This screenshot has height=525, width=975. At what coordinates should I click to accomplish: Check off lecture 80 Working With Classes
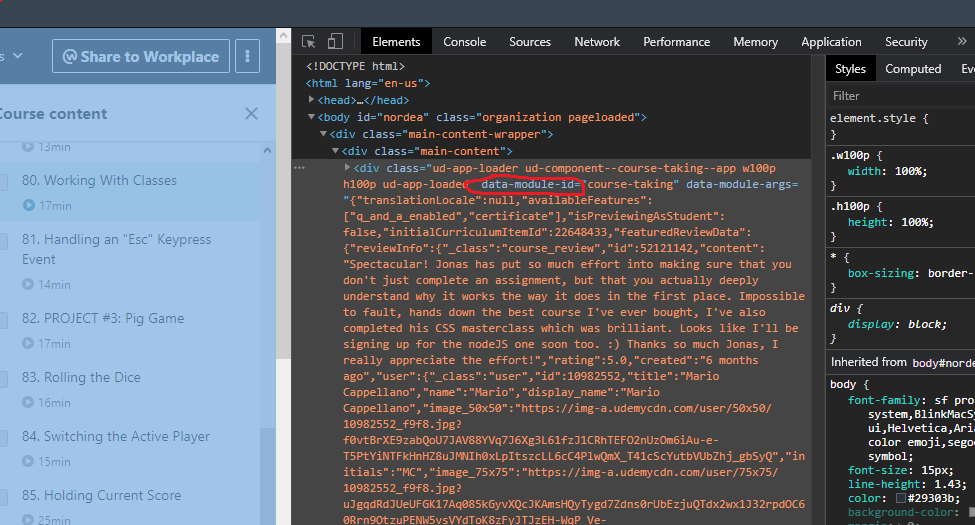3,182
